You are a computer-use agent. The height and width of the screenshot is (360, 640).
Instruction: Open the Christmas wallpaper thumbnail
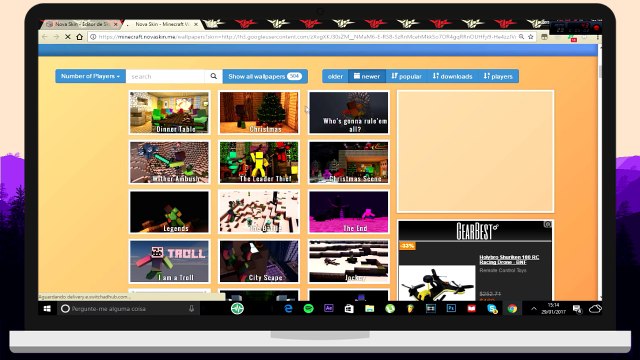[259, 112]
